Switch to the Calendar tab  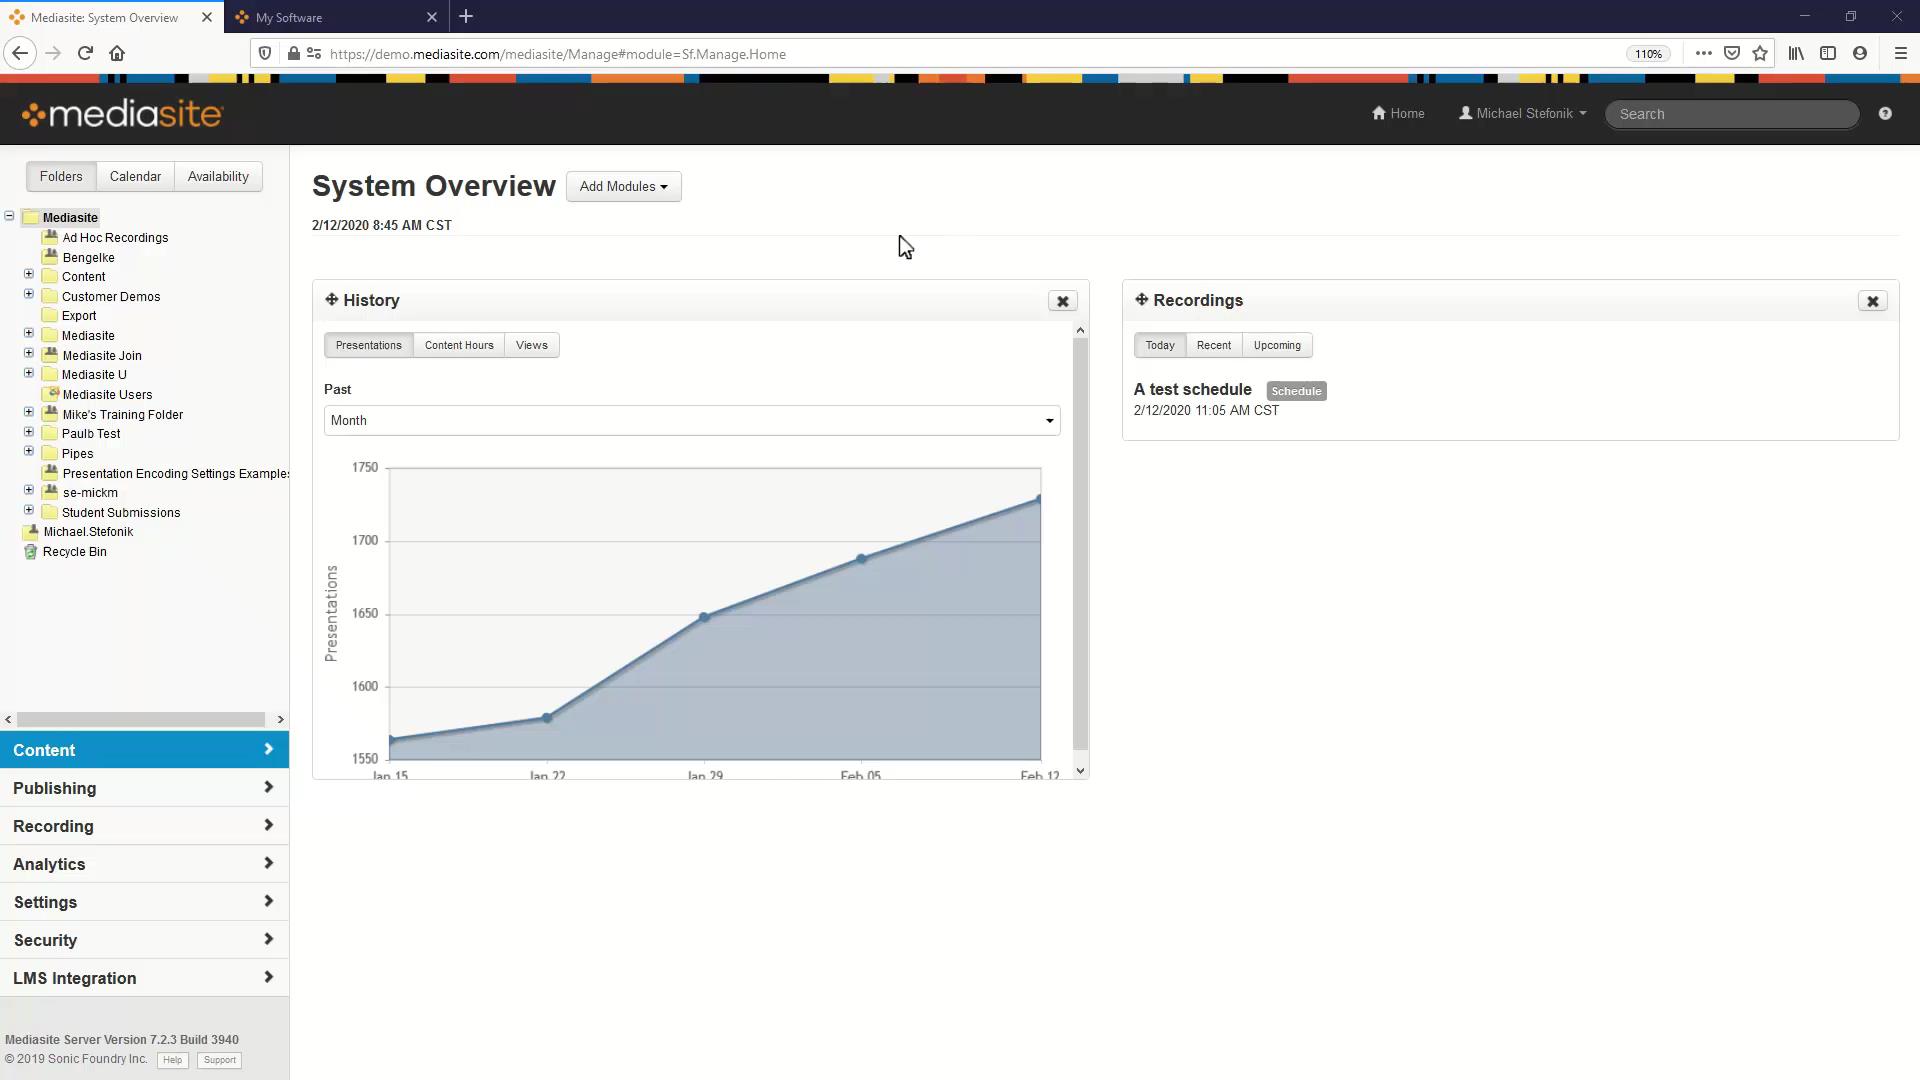135,177
